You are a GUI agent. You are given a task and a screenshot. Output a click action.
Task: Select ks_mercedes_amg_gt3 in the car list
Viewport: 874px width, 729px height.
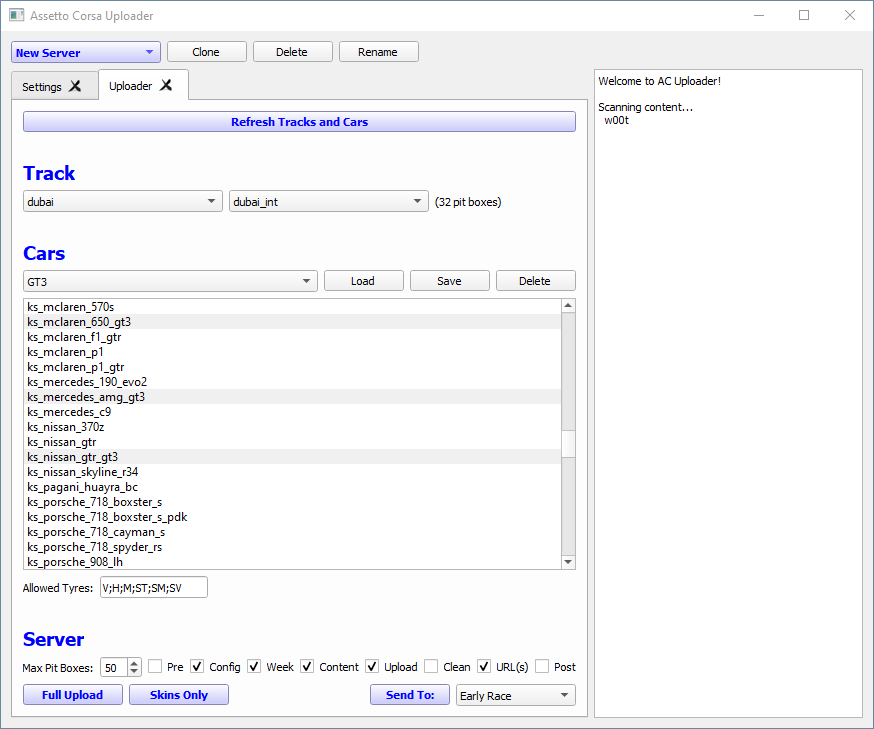(293, 397)
